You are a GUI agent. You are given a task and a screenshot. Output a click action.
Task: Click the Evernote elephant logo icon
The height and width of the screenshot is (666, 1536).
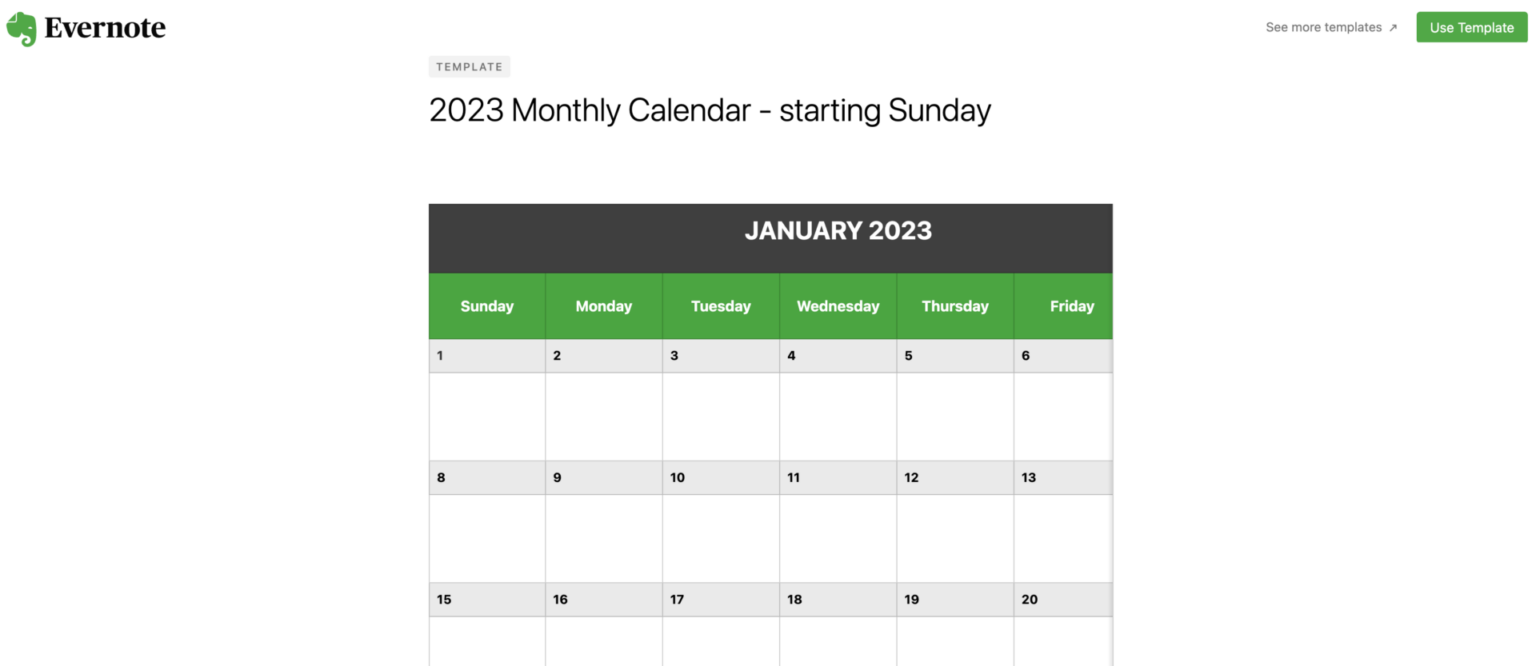(x=21, y=27)
